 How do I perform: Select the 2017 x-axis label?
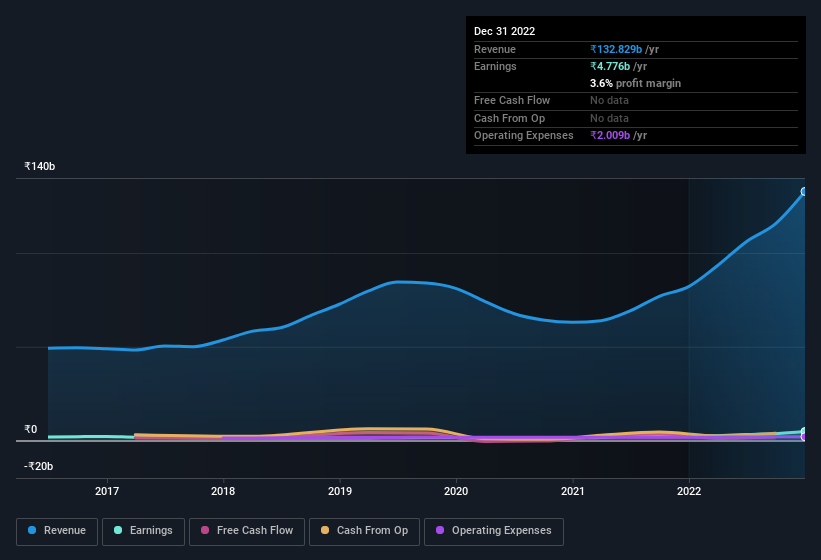(x=107, y=491)
